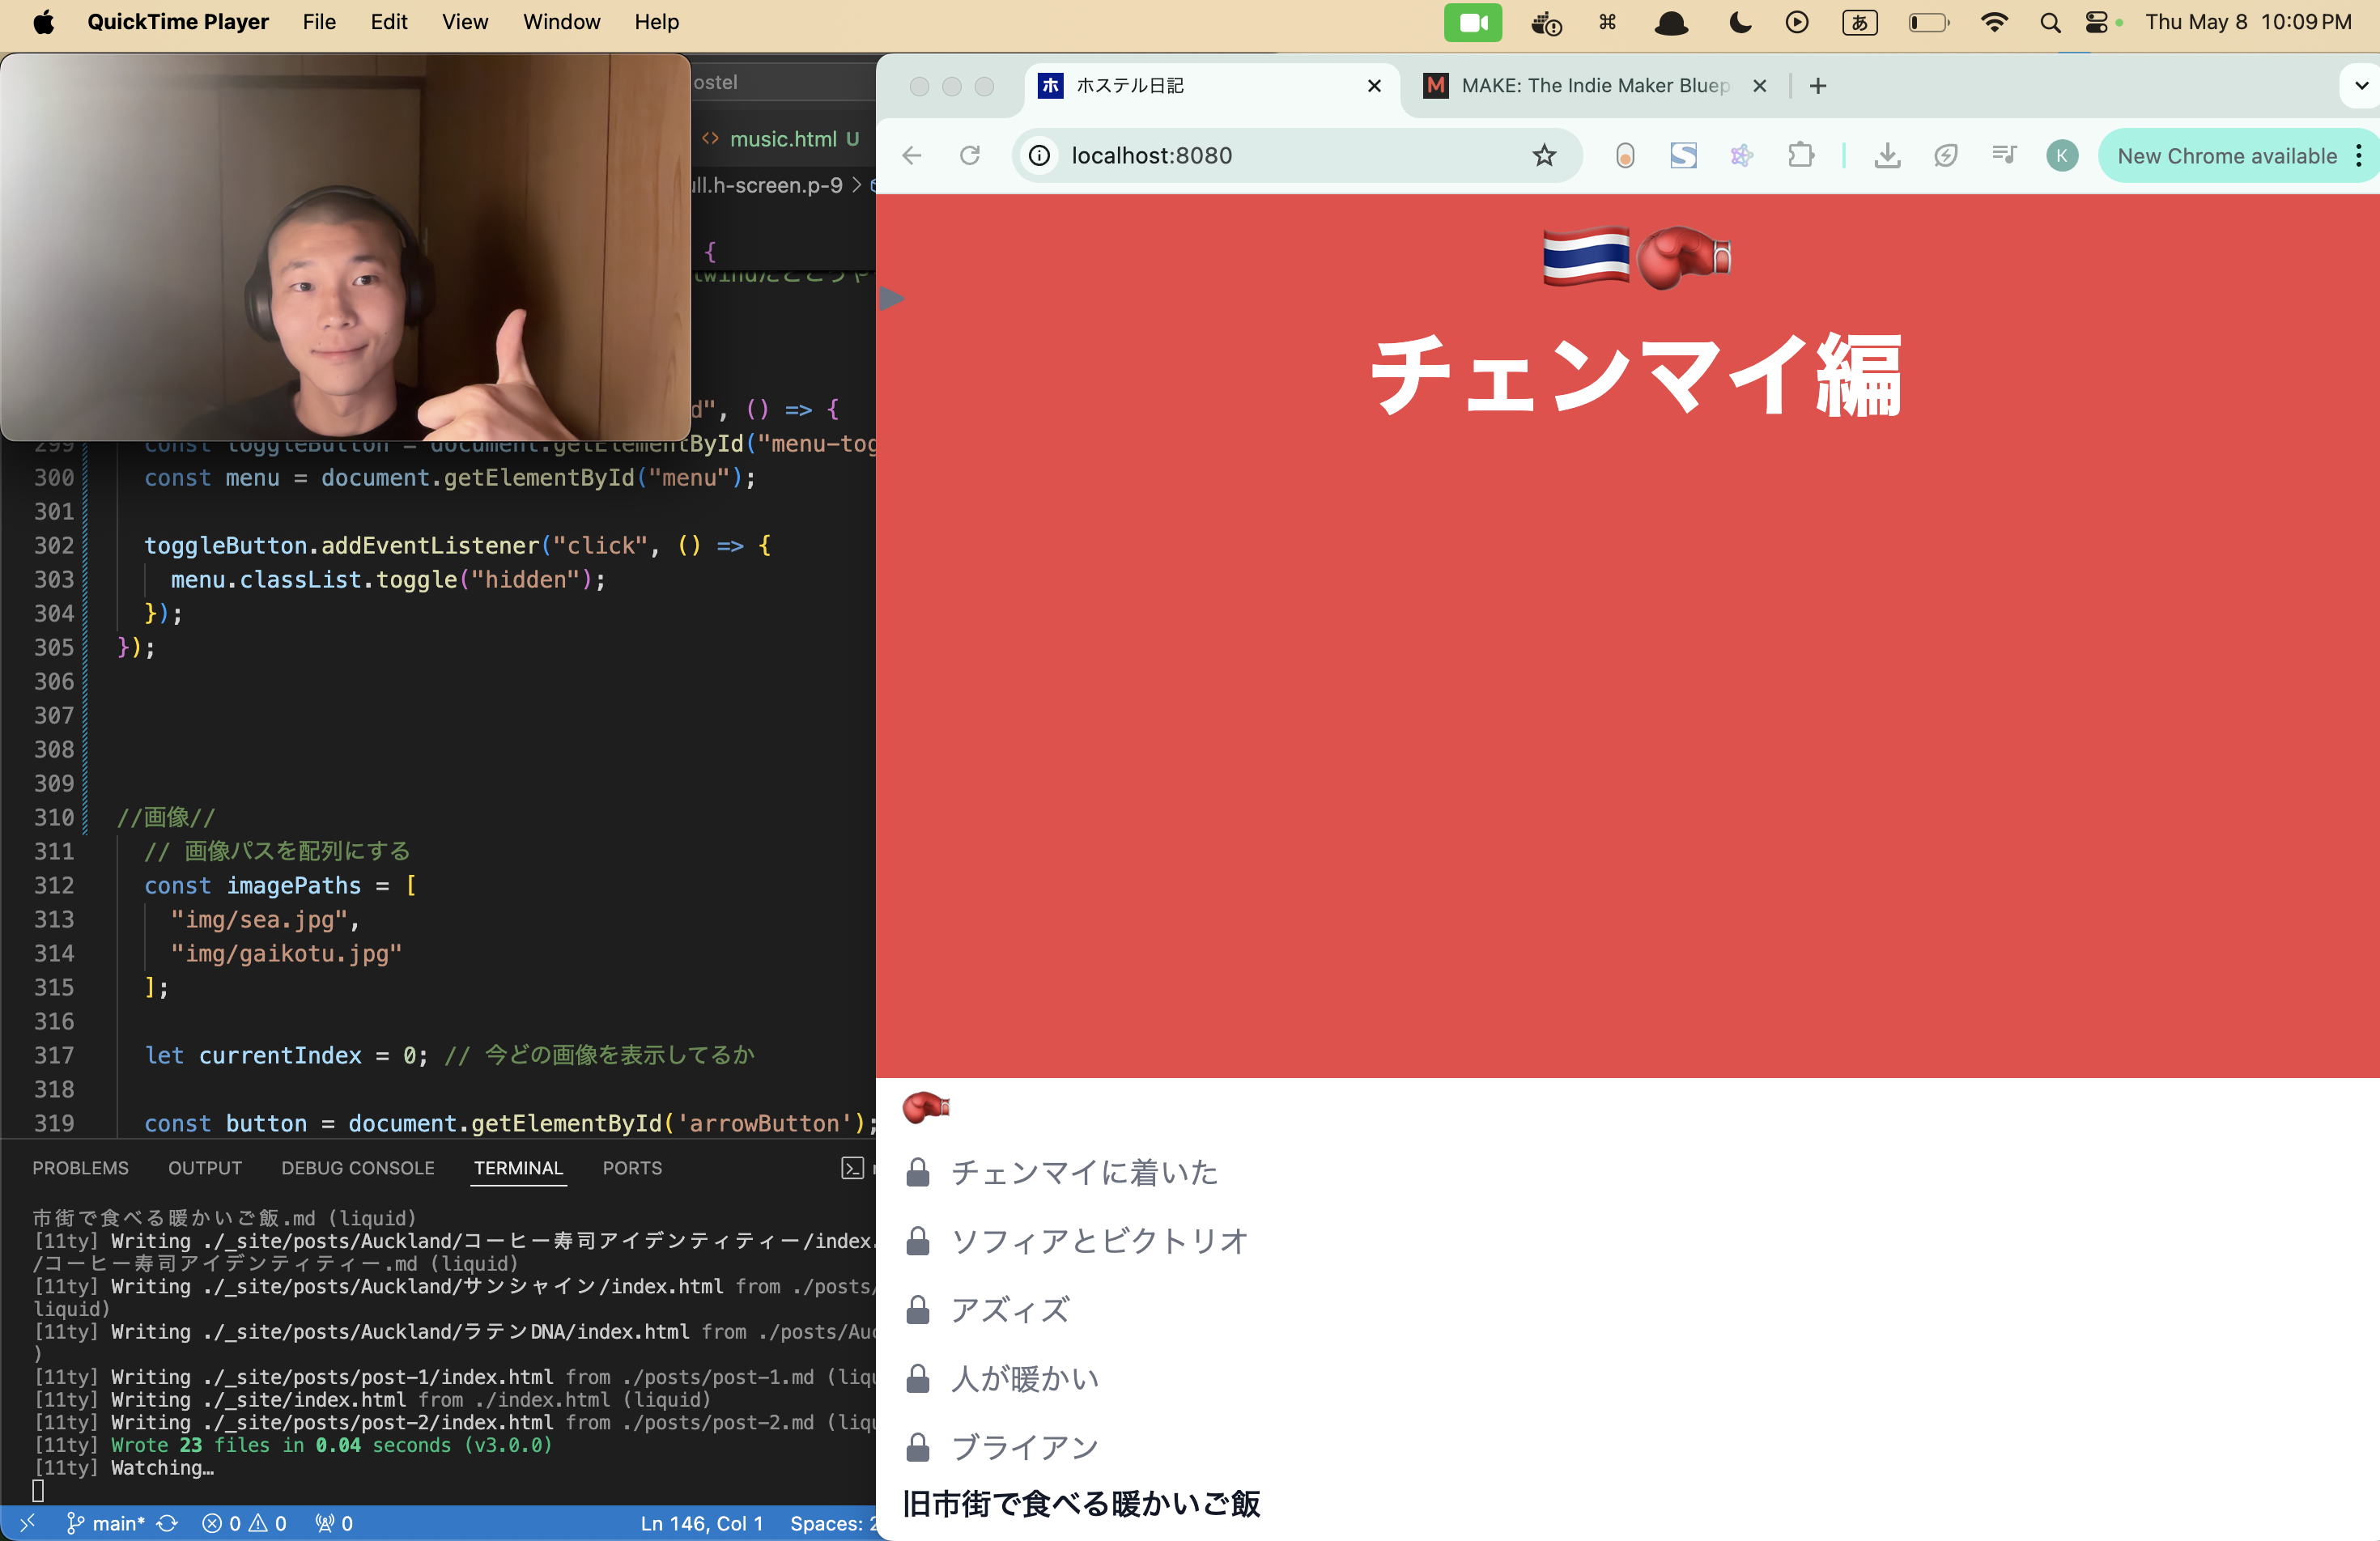The height and width of the screenshot is (1541, 2380).
Task: Select the TERMINAL panel tab
Action: click(518, 1168)
